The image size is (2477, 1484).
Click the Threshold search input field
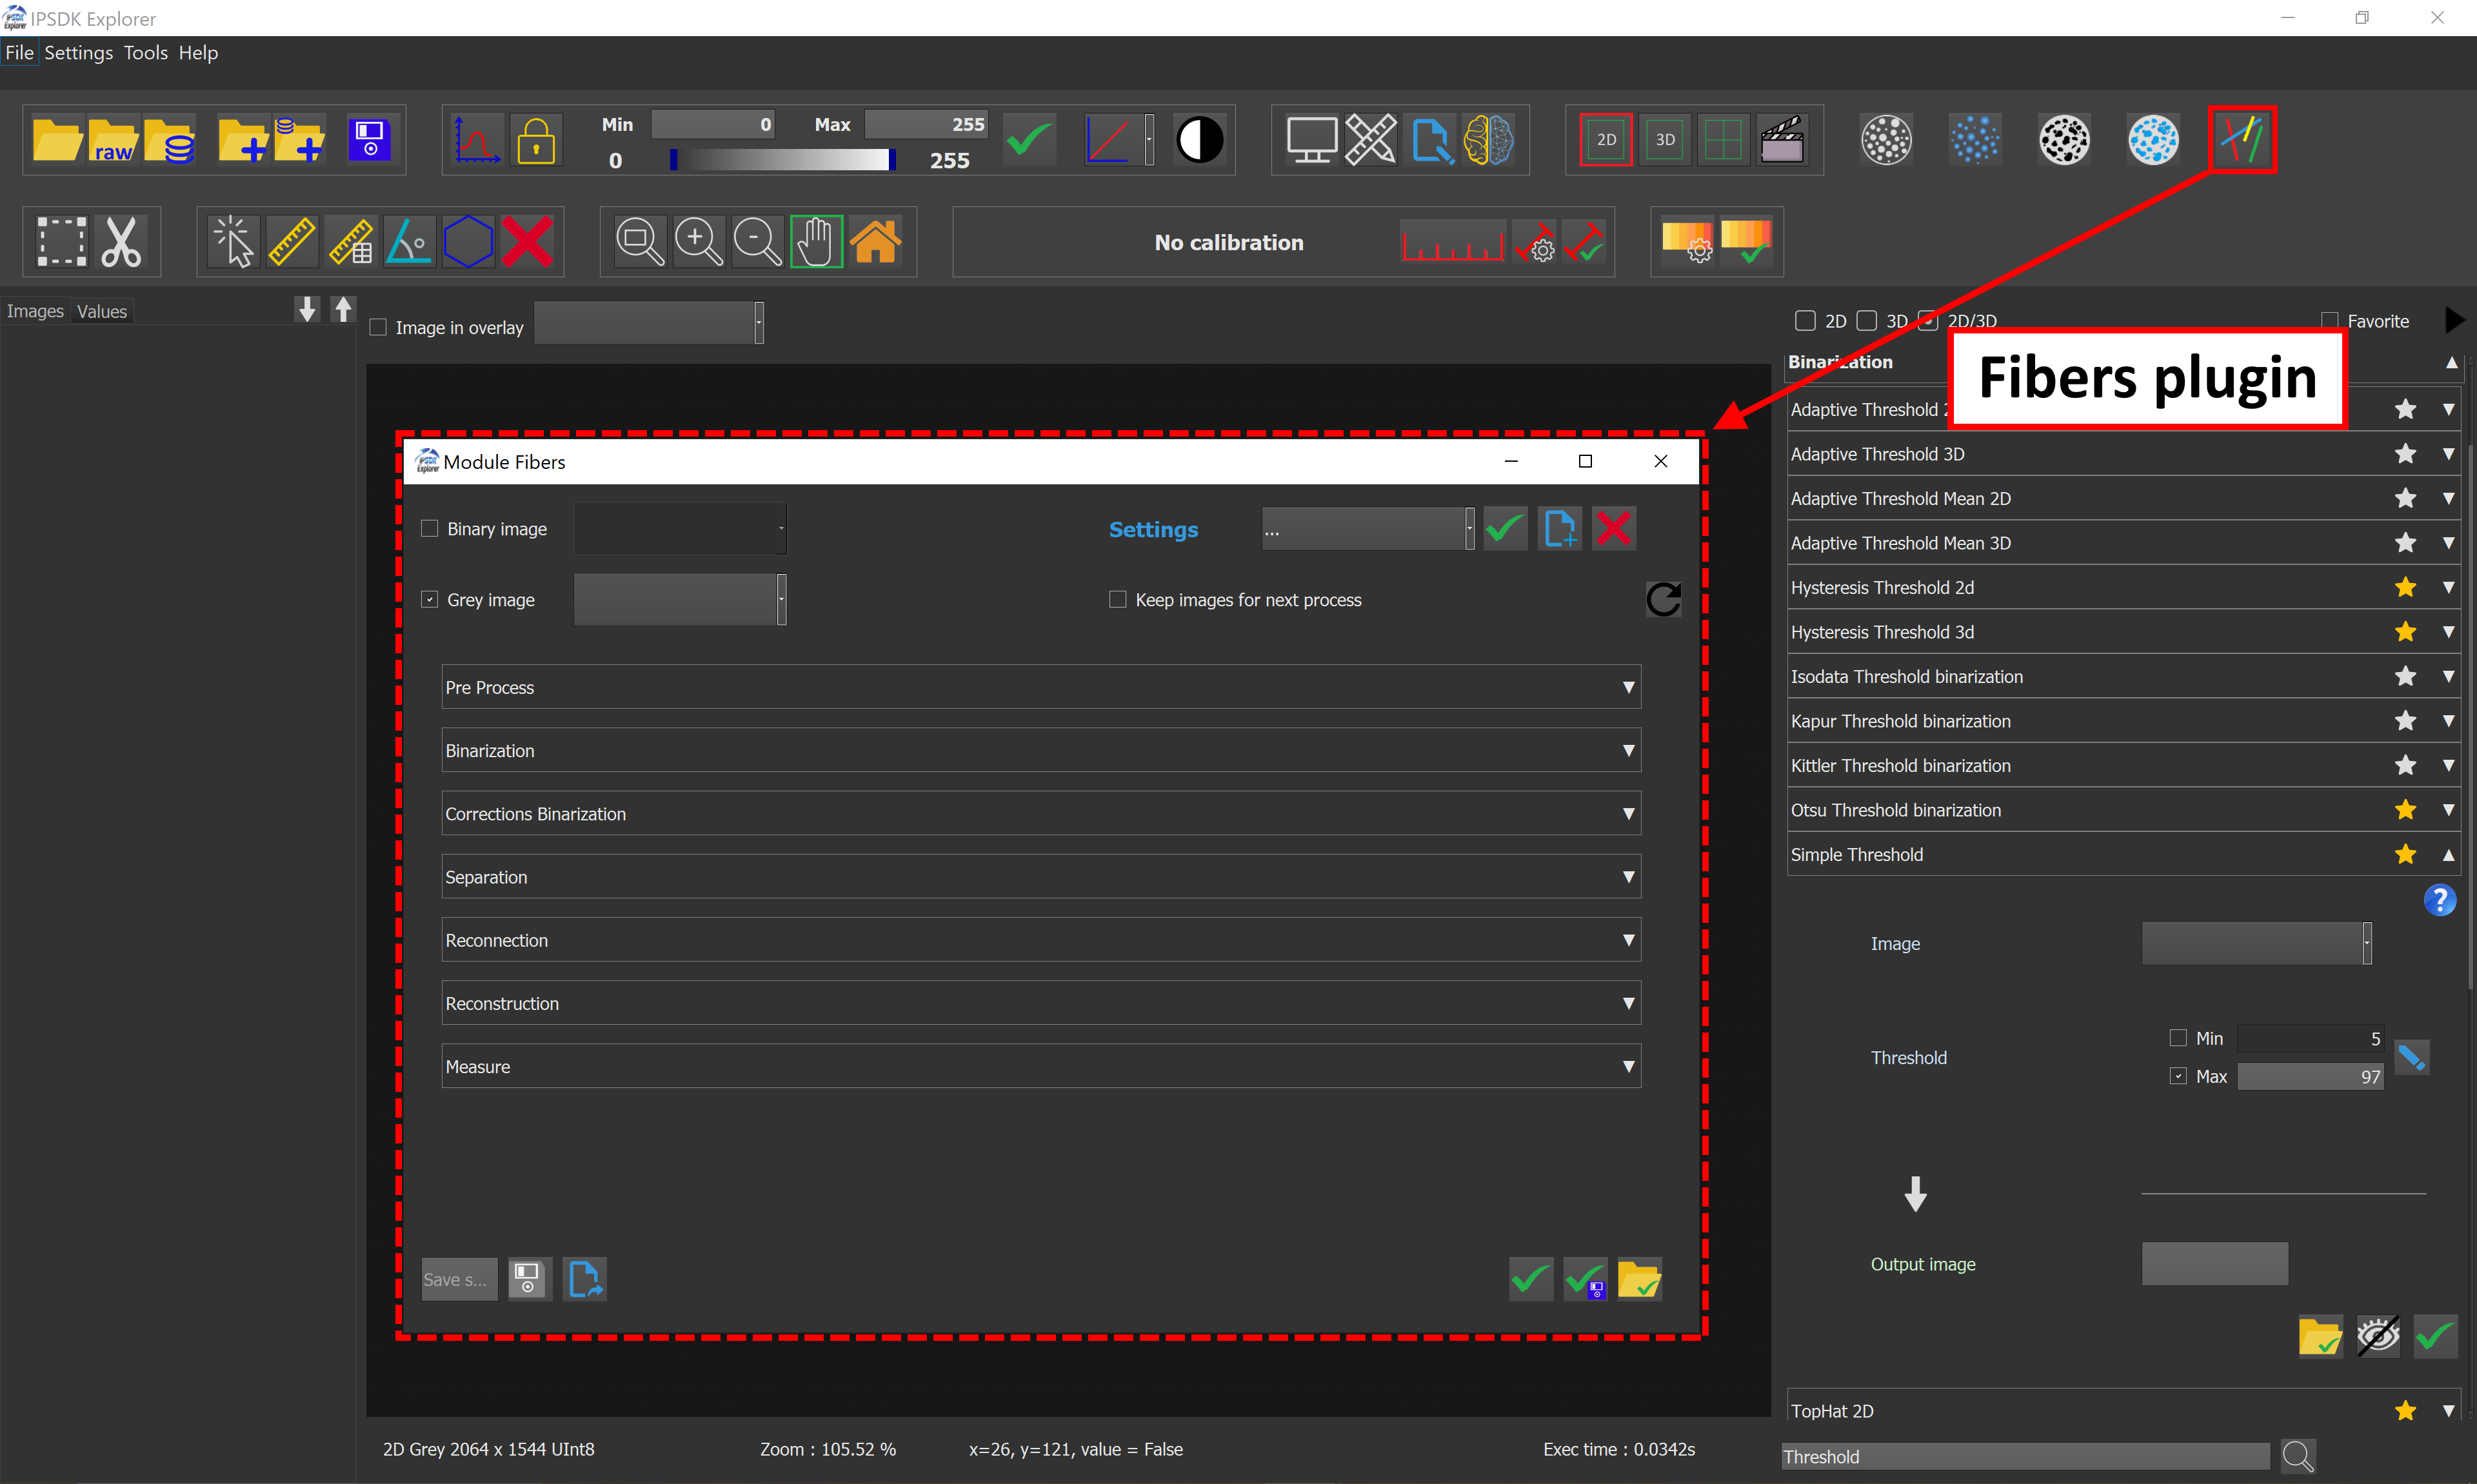(2025, 1456)
